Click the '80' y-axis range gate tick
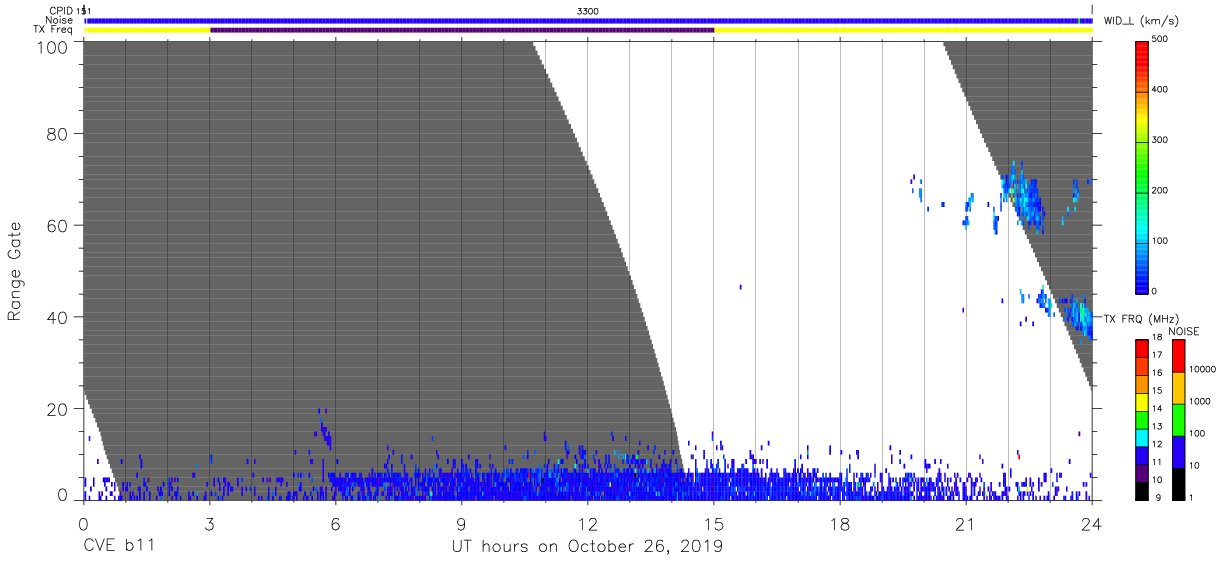Viewport: 1228px width, 567px height. click(x=58, y=134)
